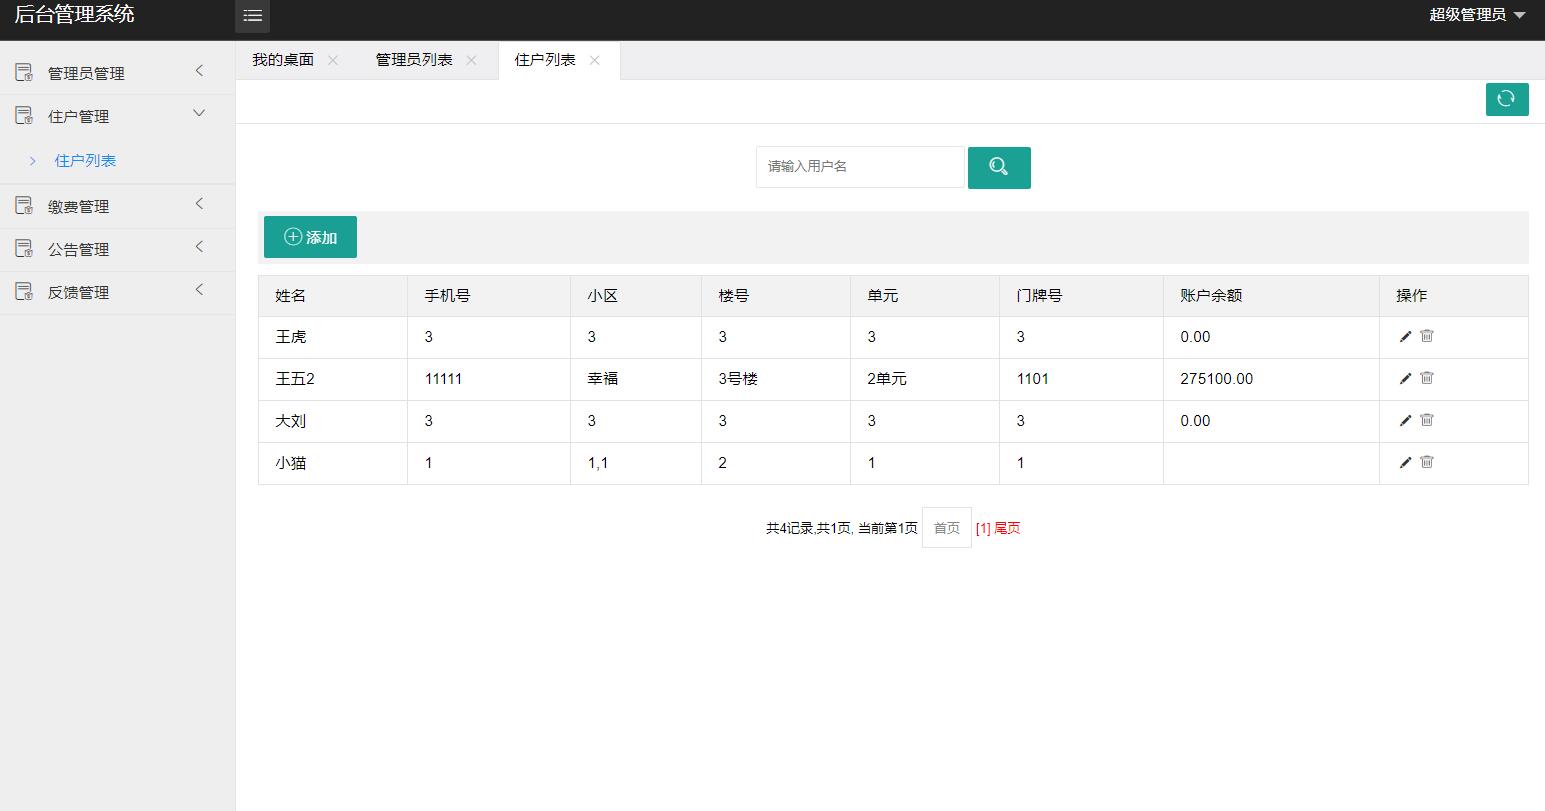
Task: Click the 反馈管理 sidebar entry
Action: click(x=80, y=291)
